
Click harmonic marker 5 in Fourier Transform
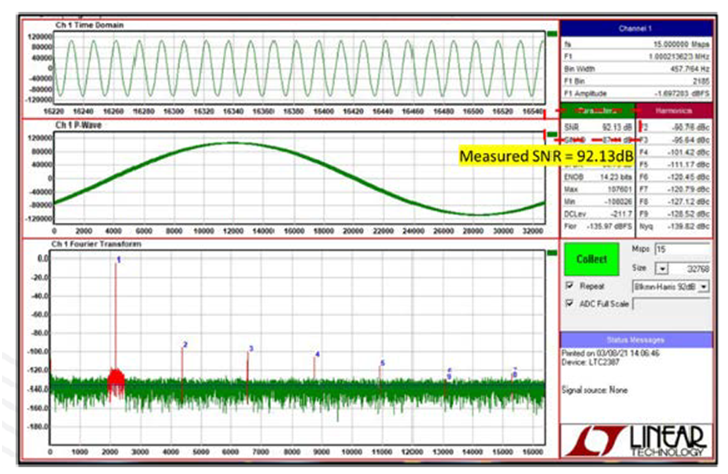click(382, 363)
